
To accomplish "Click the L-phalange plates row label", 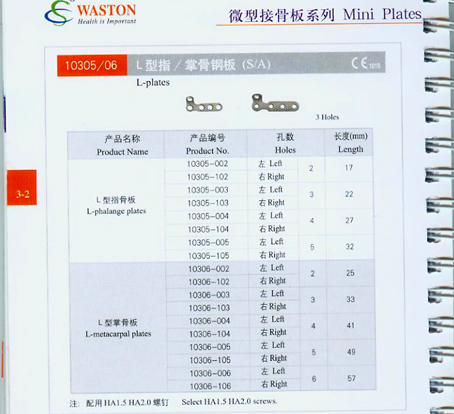I will click(116, 205).
